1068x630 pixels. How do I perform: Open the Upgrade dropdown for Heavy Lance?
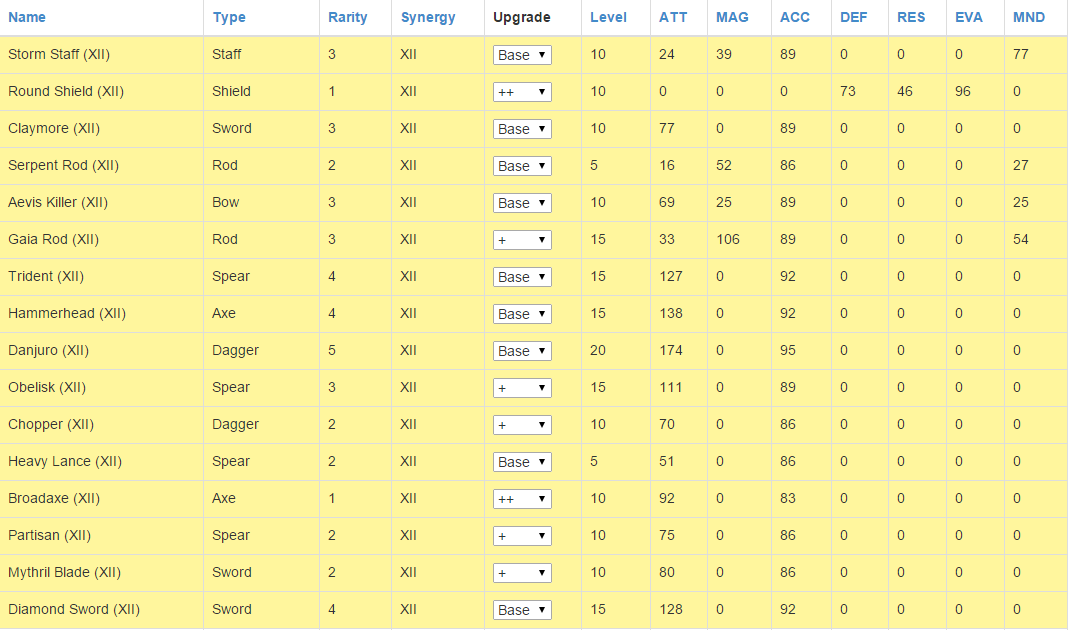tap(521, 461)
